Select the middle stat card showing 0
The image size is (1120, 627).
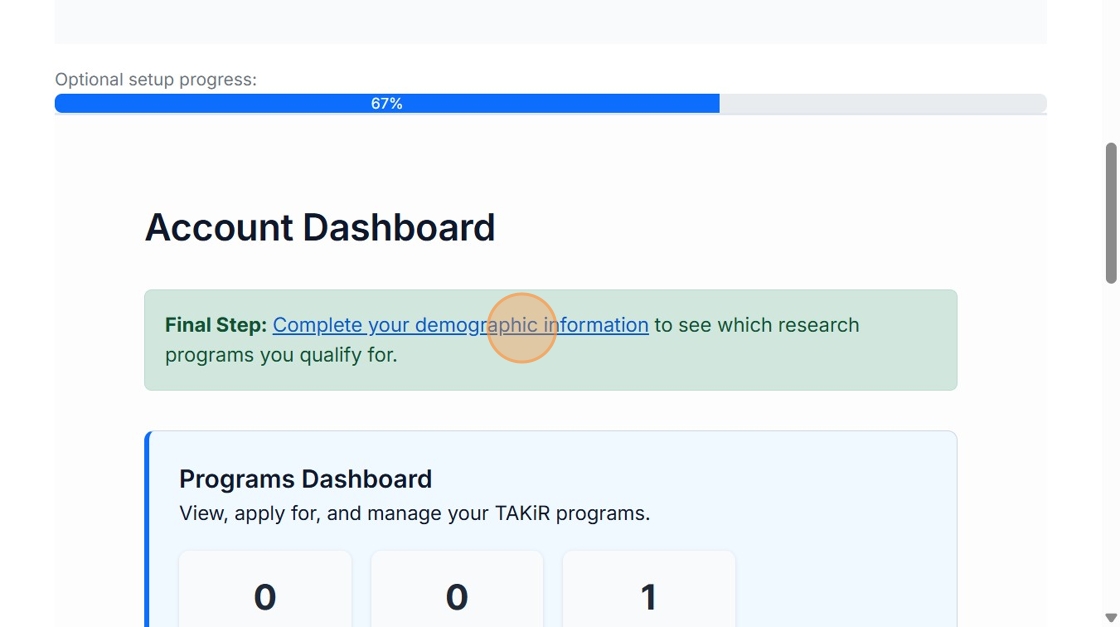pos(457,590)
